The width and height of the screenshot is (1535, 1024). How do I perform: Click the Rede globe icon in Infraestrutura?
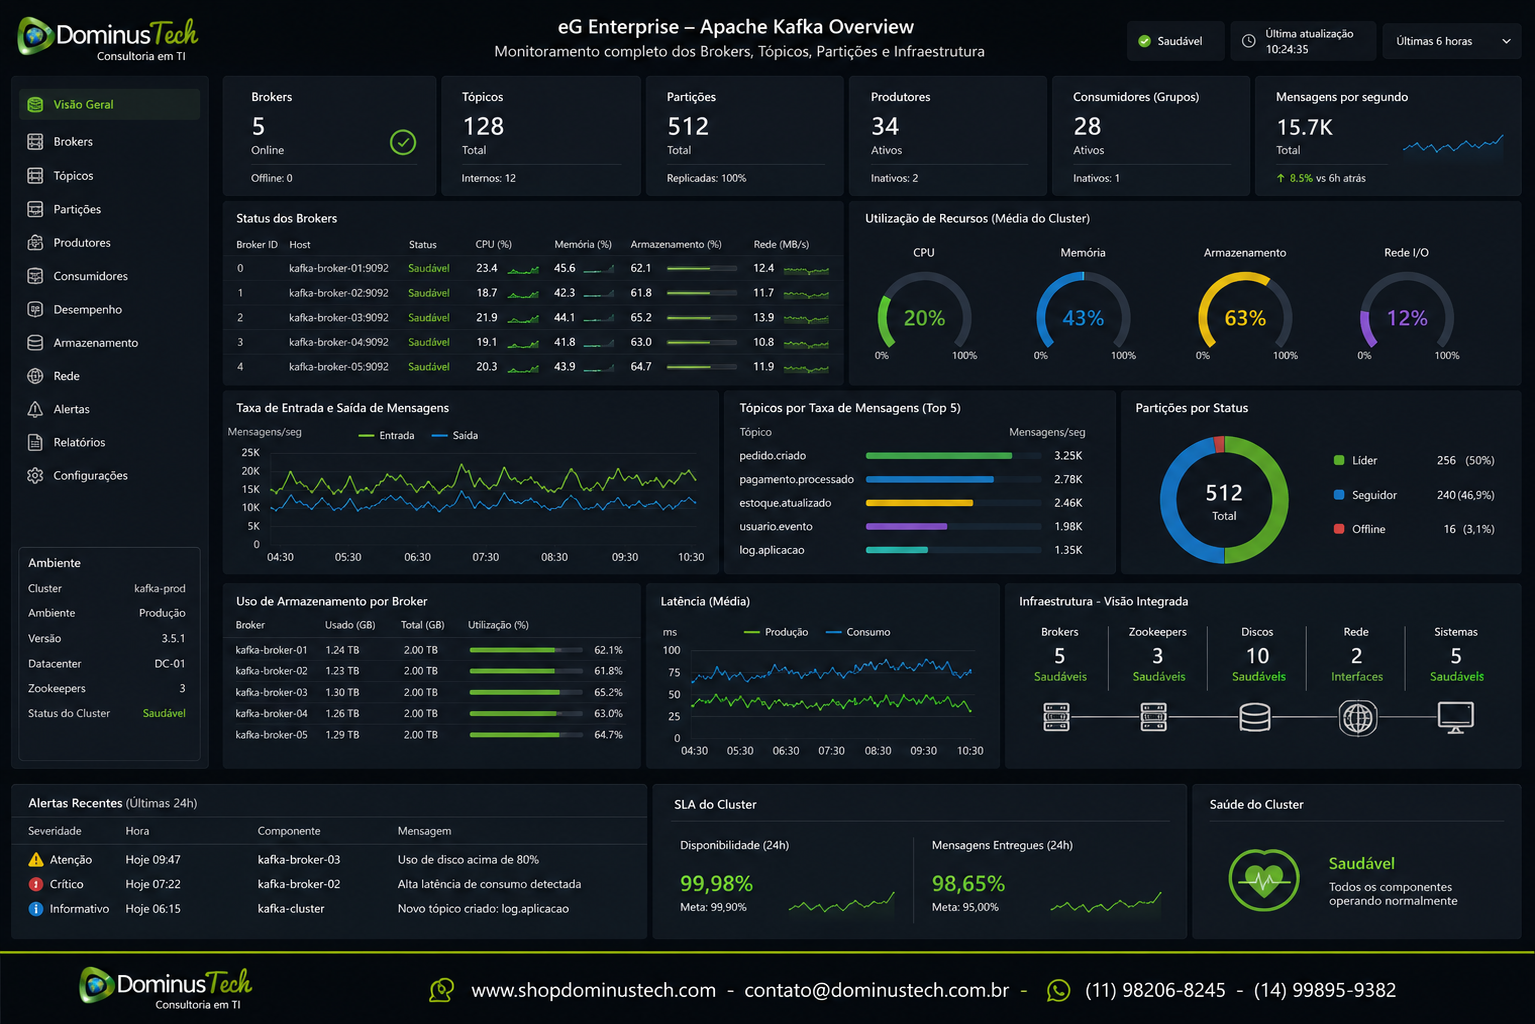(1357, 717)
